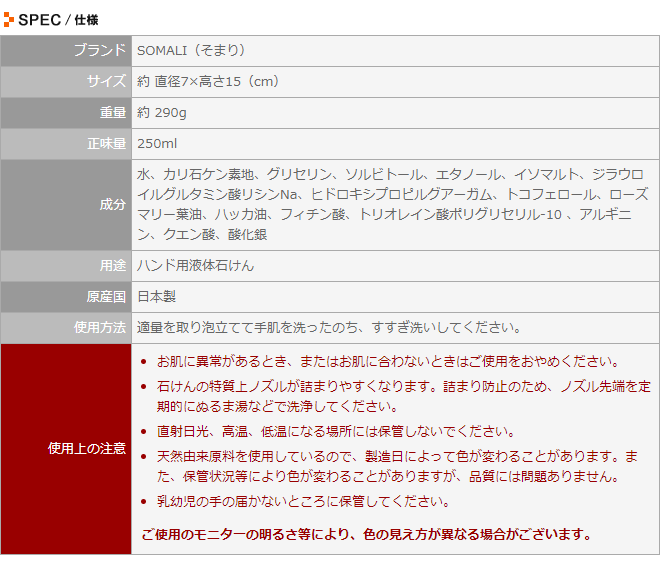Click the orange icon beside SPEC heading
660x565 pixels.
(9, 18)
